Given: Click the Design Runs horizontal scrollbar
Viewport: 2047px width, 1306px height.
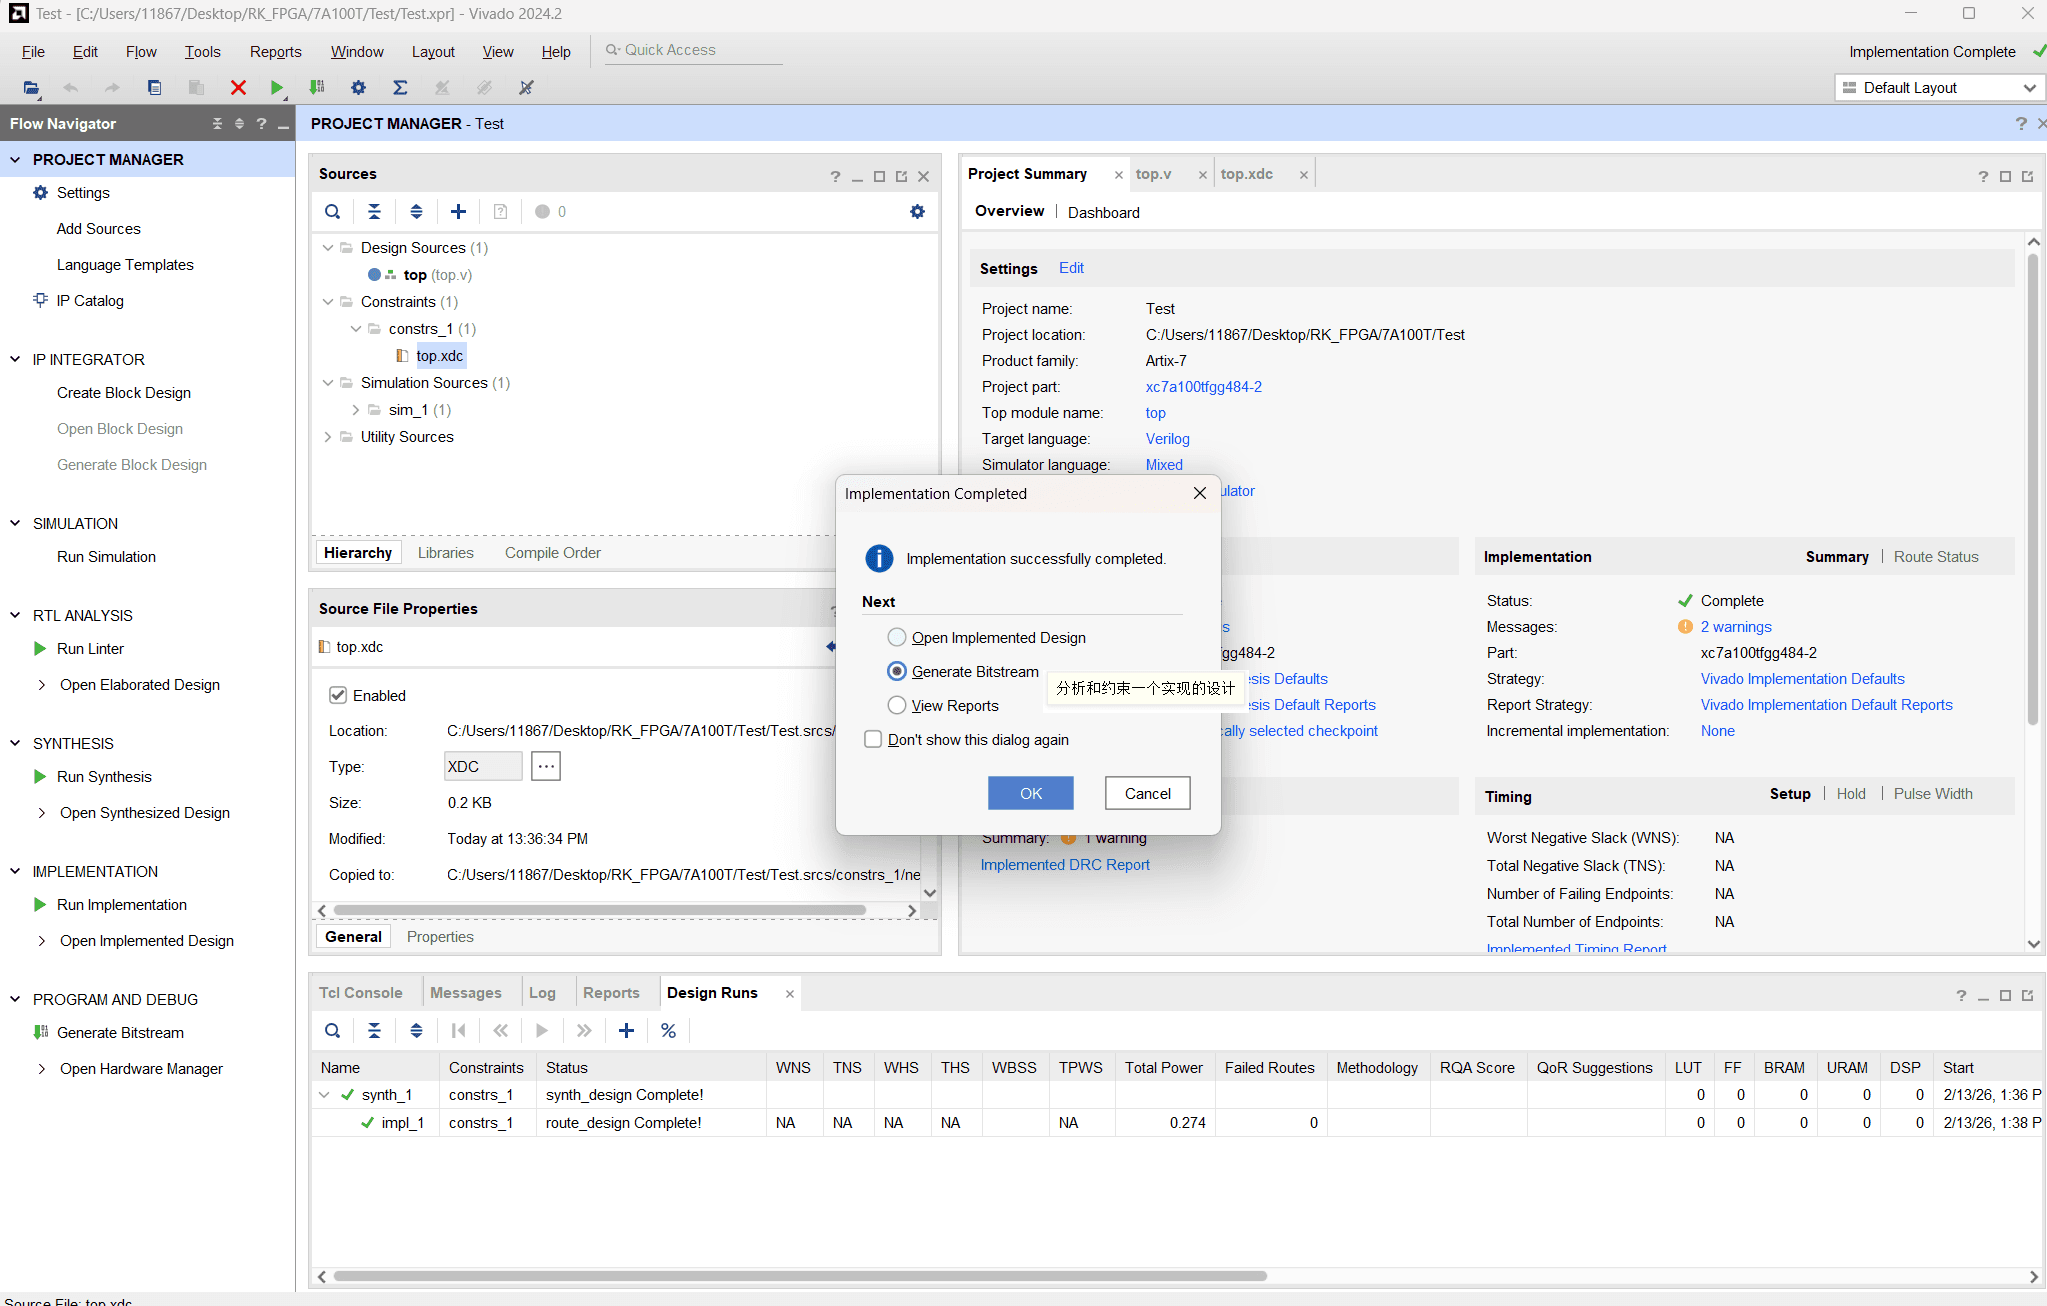Looking at the screenshot, I should [800, 1276].
